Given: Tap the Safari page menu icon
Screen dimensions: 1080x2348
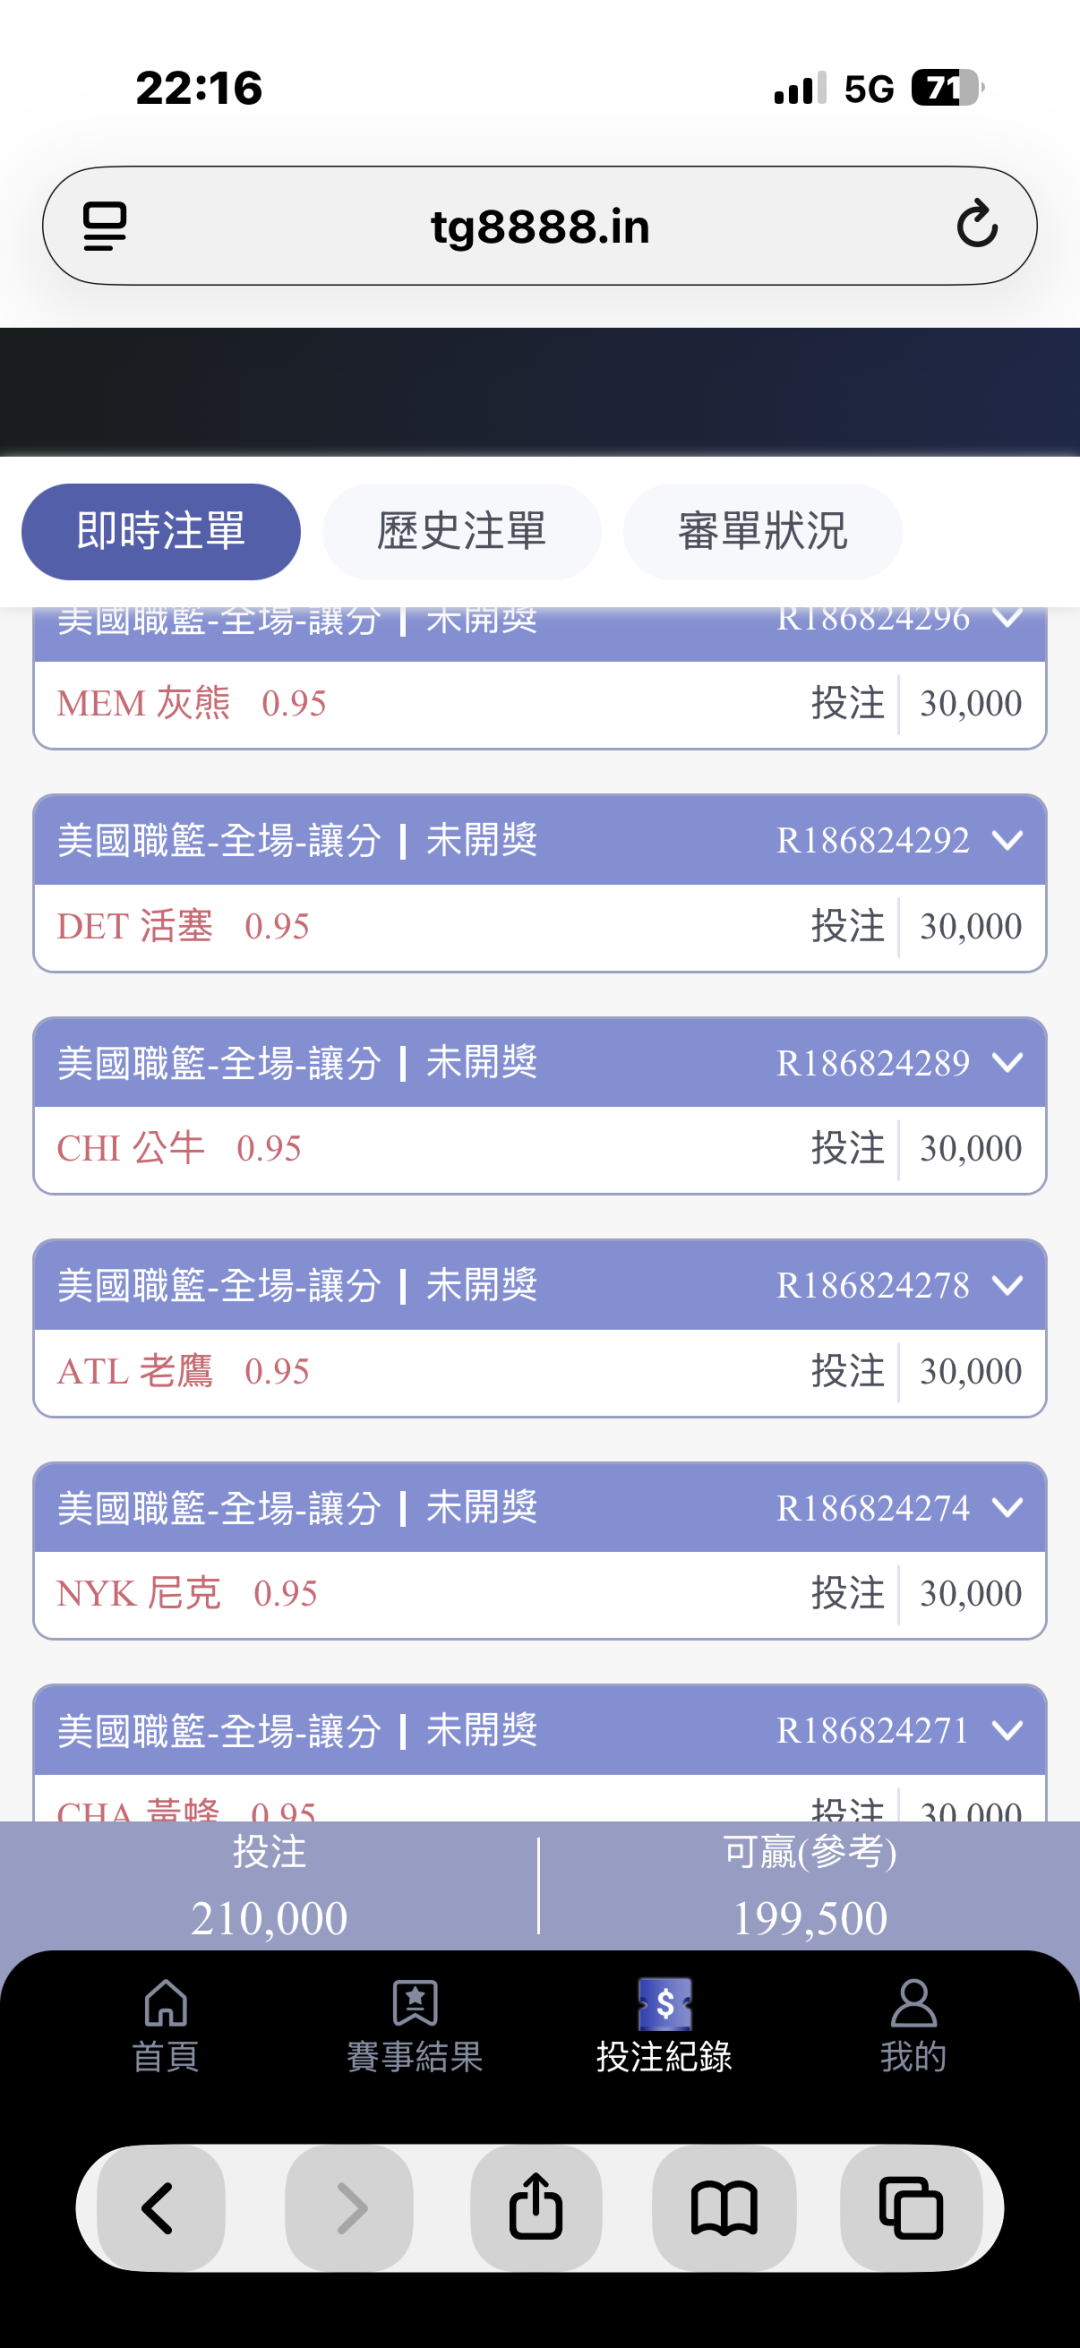Looking at the screenshot, I should 104,226.
